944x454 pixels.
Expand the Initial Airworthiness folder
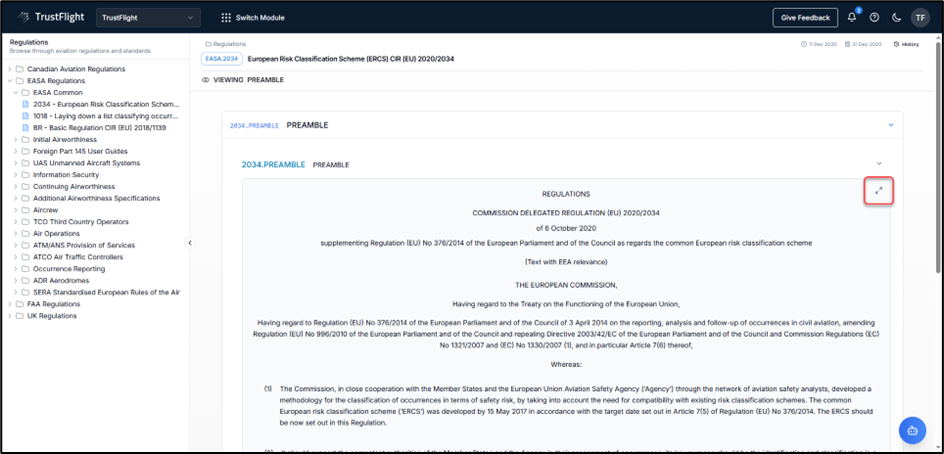(x=16, y=139)
